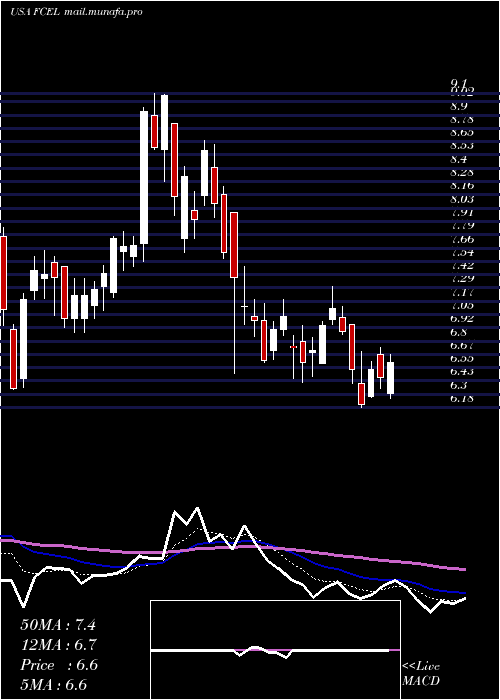Click the 7.42 price axis label
500x700 pixels.
tap(462, 265)
